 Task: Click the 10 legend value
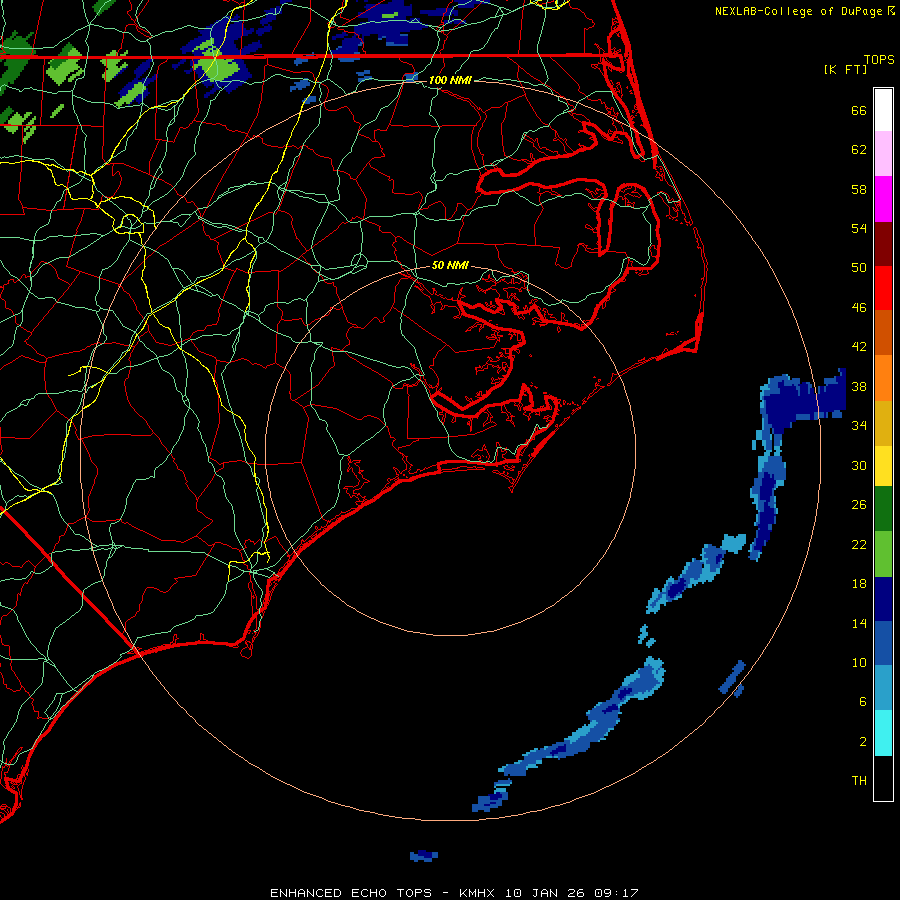coord(859,662)
